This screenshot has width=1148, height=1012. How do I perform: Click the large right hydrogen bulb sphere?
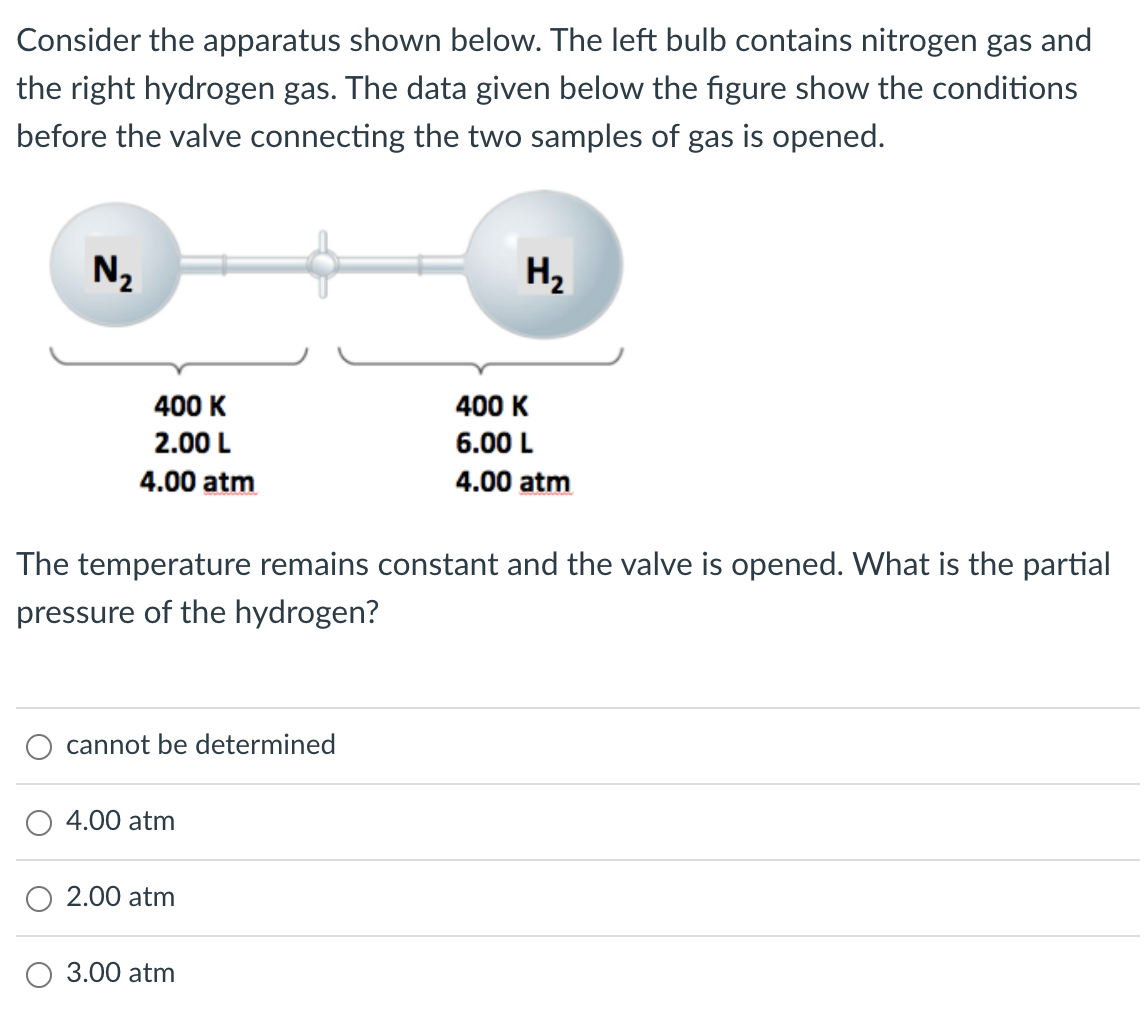(x=544, y=264)
